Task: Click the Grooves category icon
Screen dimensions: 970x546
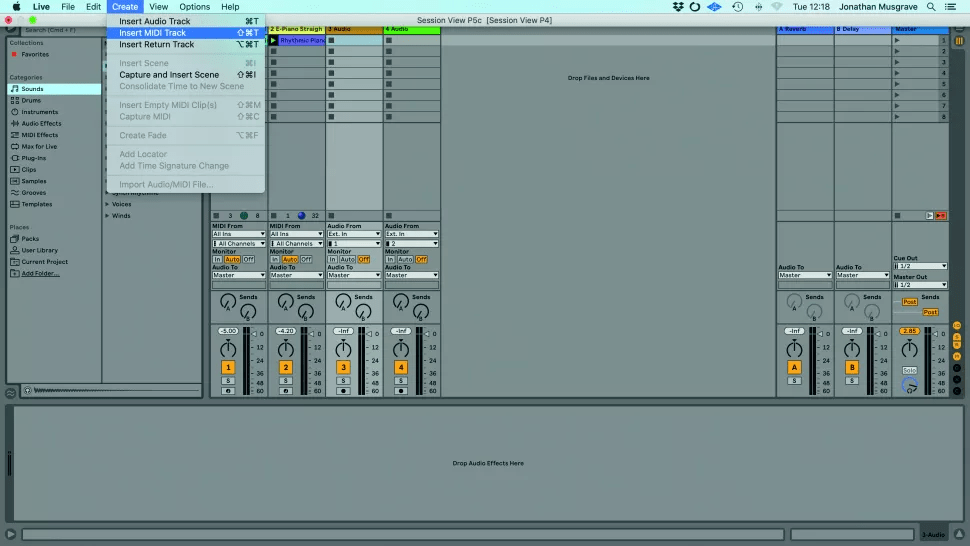Action: pos(14,192)
